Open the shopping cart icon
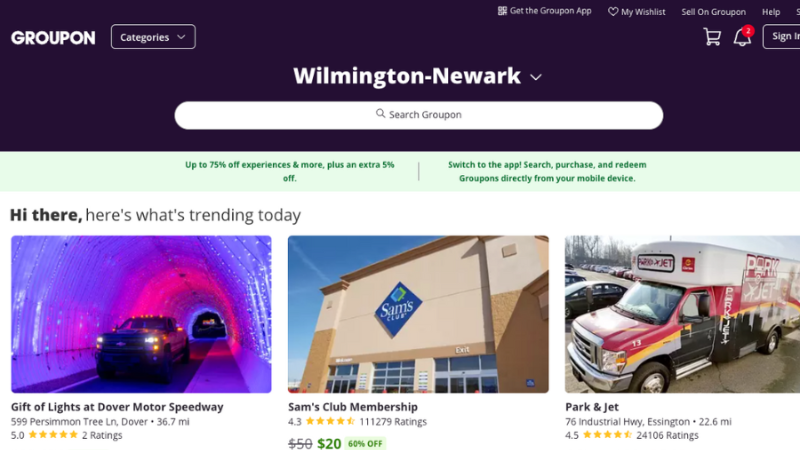Image resolution: width=800 pixels, height=450 pixels. click(712, 37)
